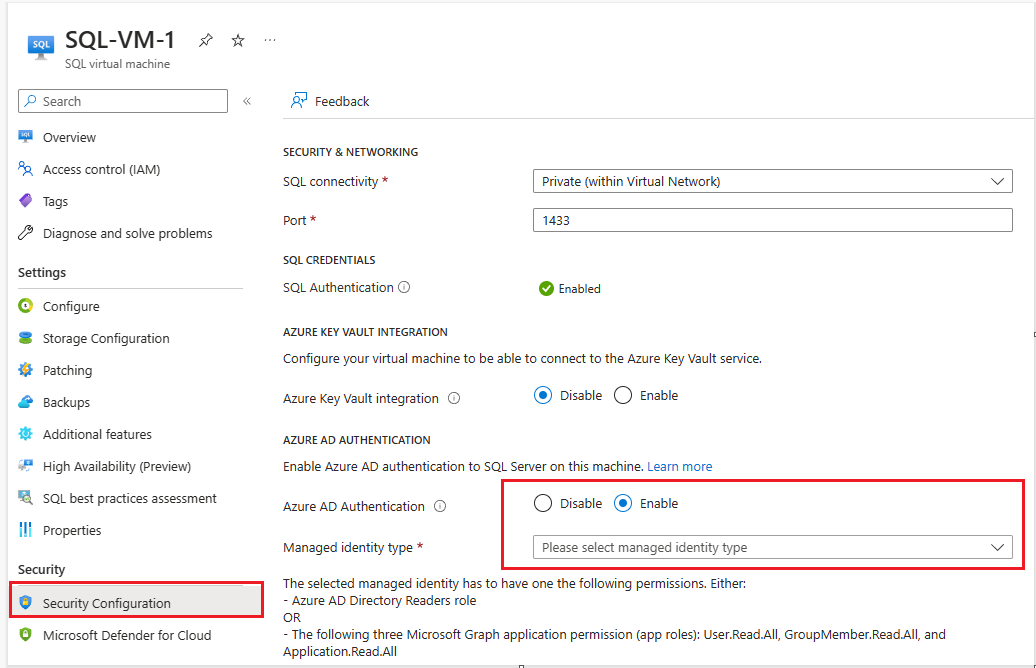Show info tooltip for Azure Key Vault integration
1036x668 pixels.
454,398
